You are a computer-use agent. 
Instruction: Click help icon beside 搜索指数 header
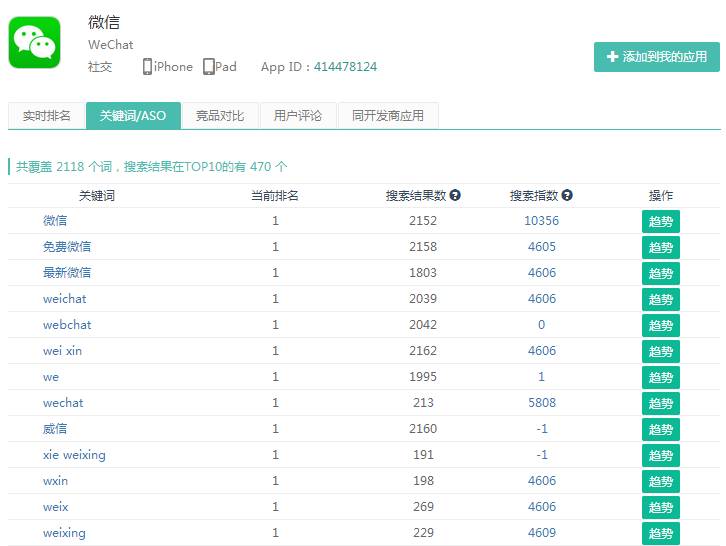coord(567,195)
